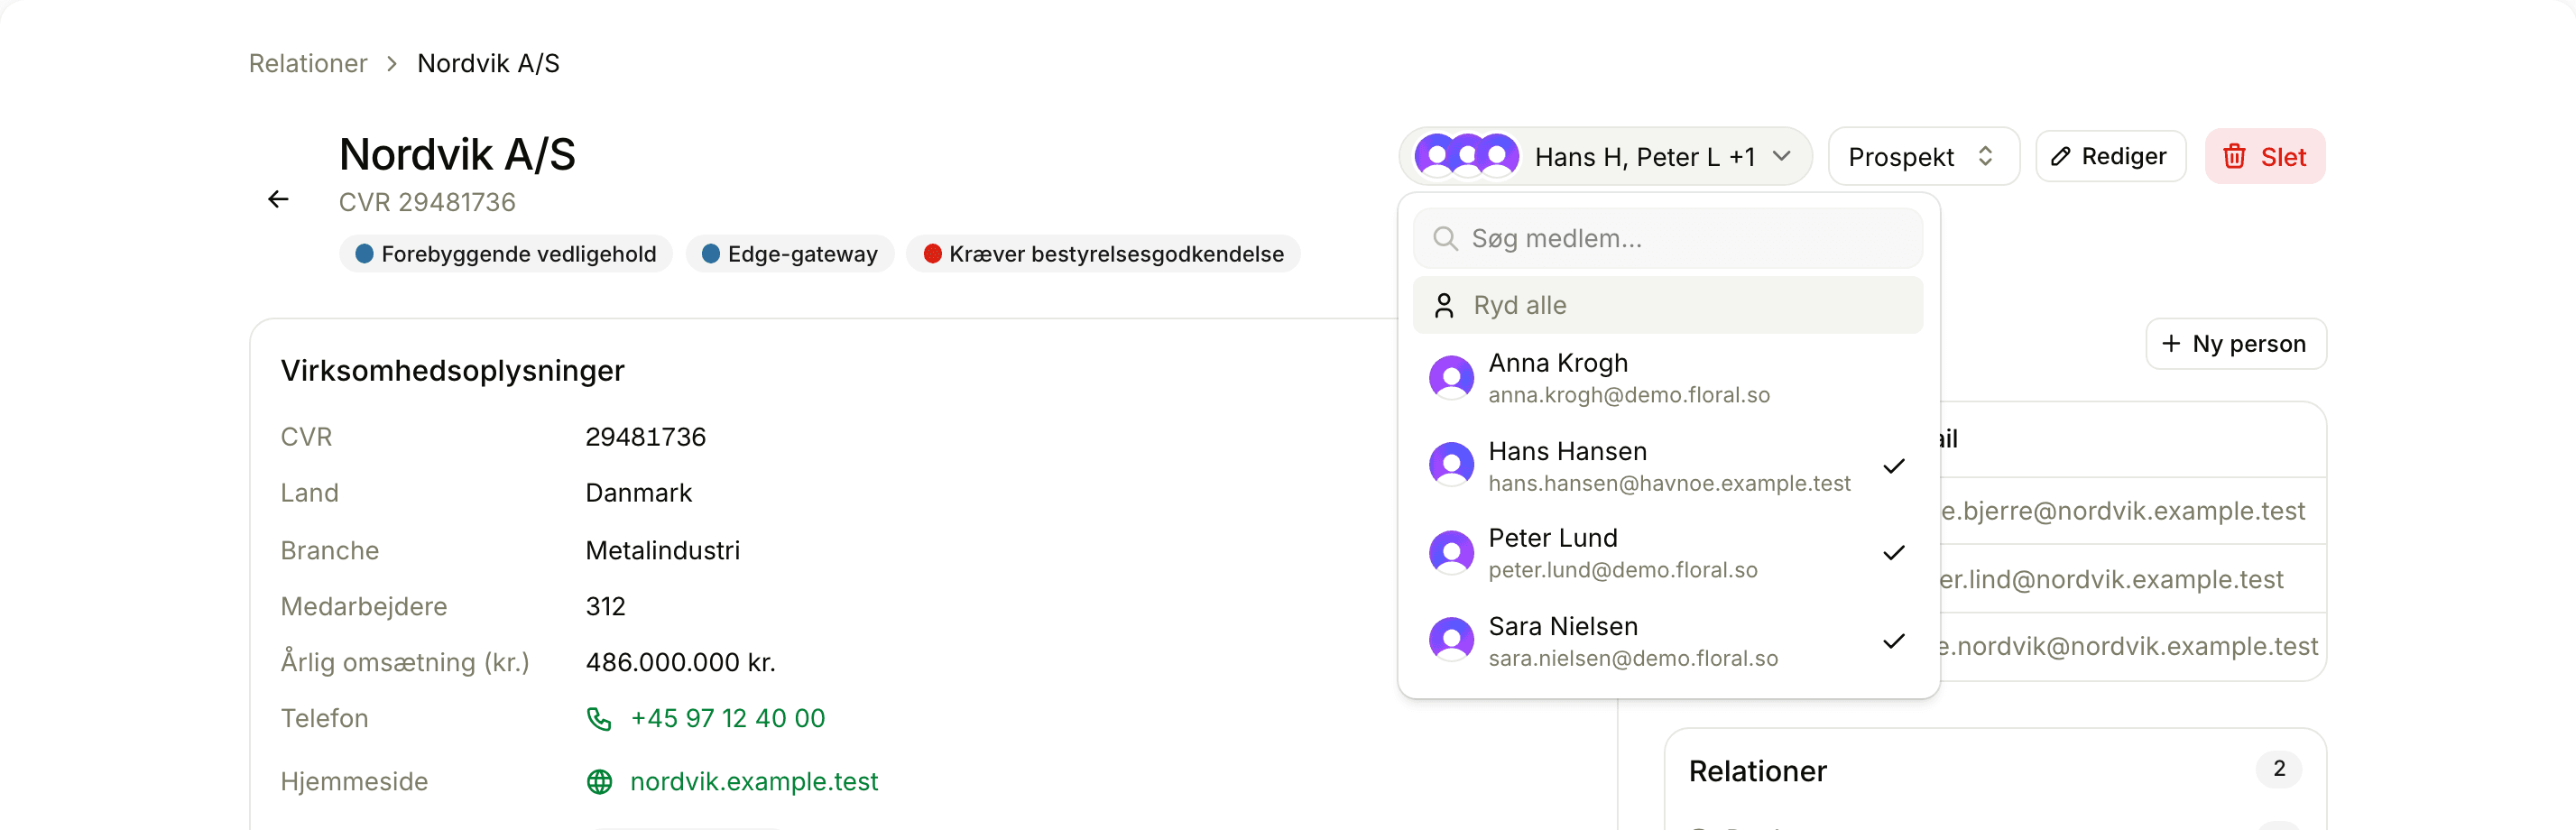Click the search magnifier icon in member search
The width and height of the screenshot is (2576, 830).
click(1445, 239)
